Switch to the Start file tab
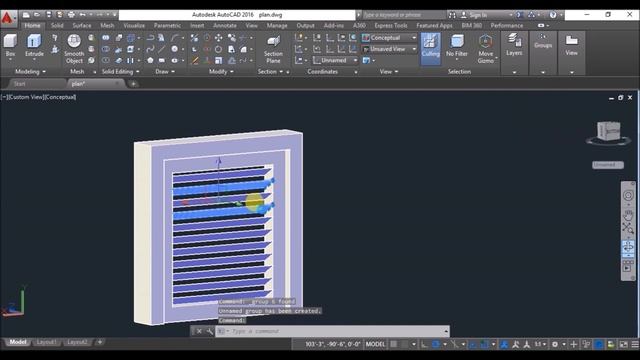640x360 pixels. [20, 84]
